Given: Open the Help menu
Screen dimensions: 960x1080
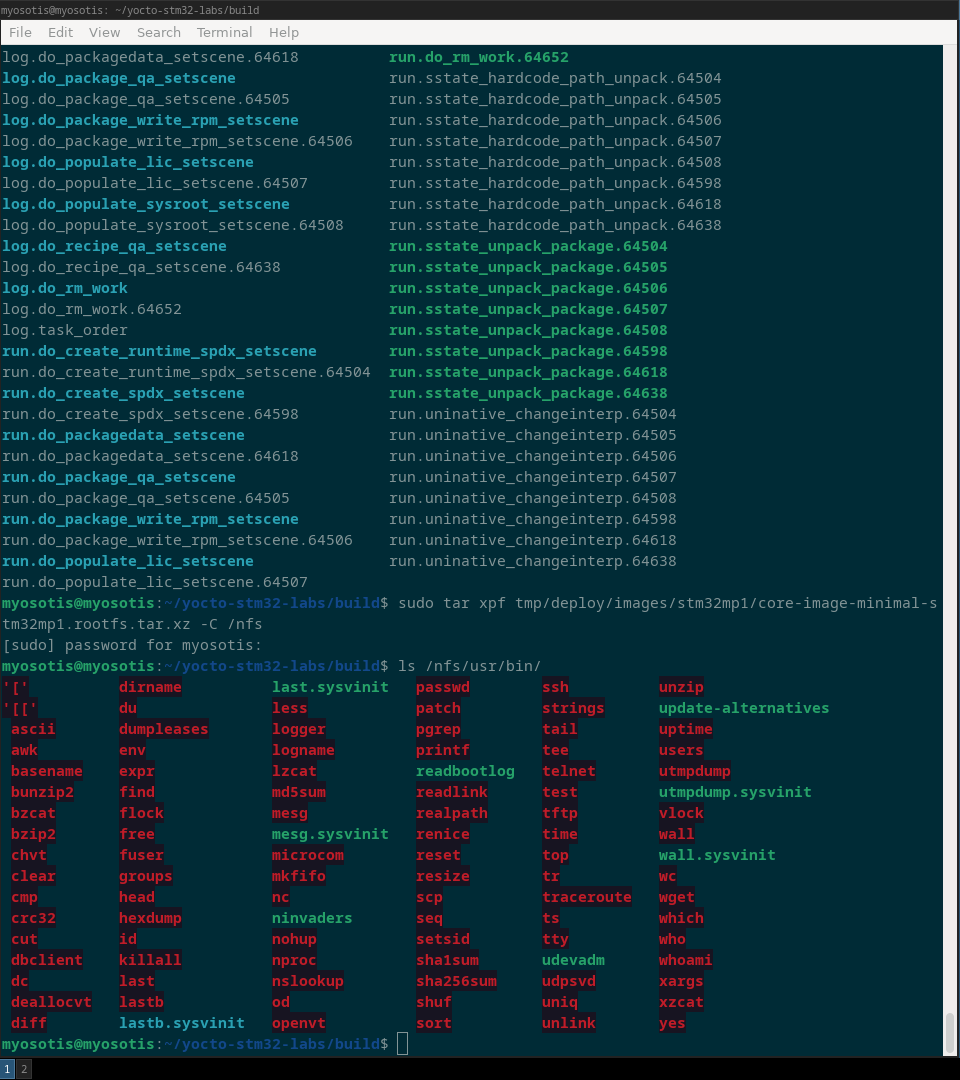Looking at the screenshot, I should pyautogui.click(x=284, y=32).
